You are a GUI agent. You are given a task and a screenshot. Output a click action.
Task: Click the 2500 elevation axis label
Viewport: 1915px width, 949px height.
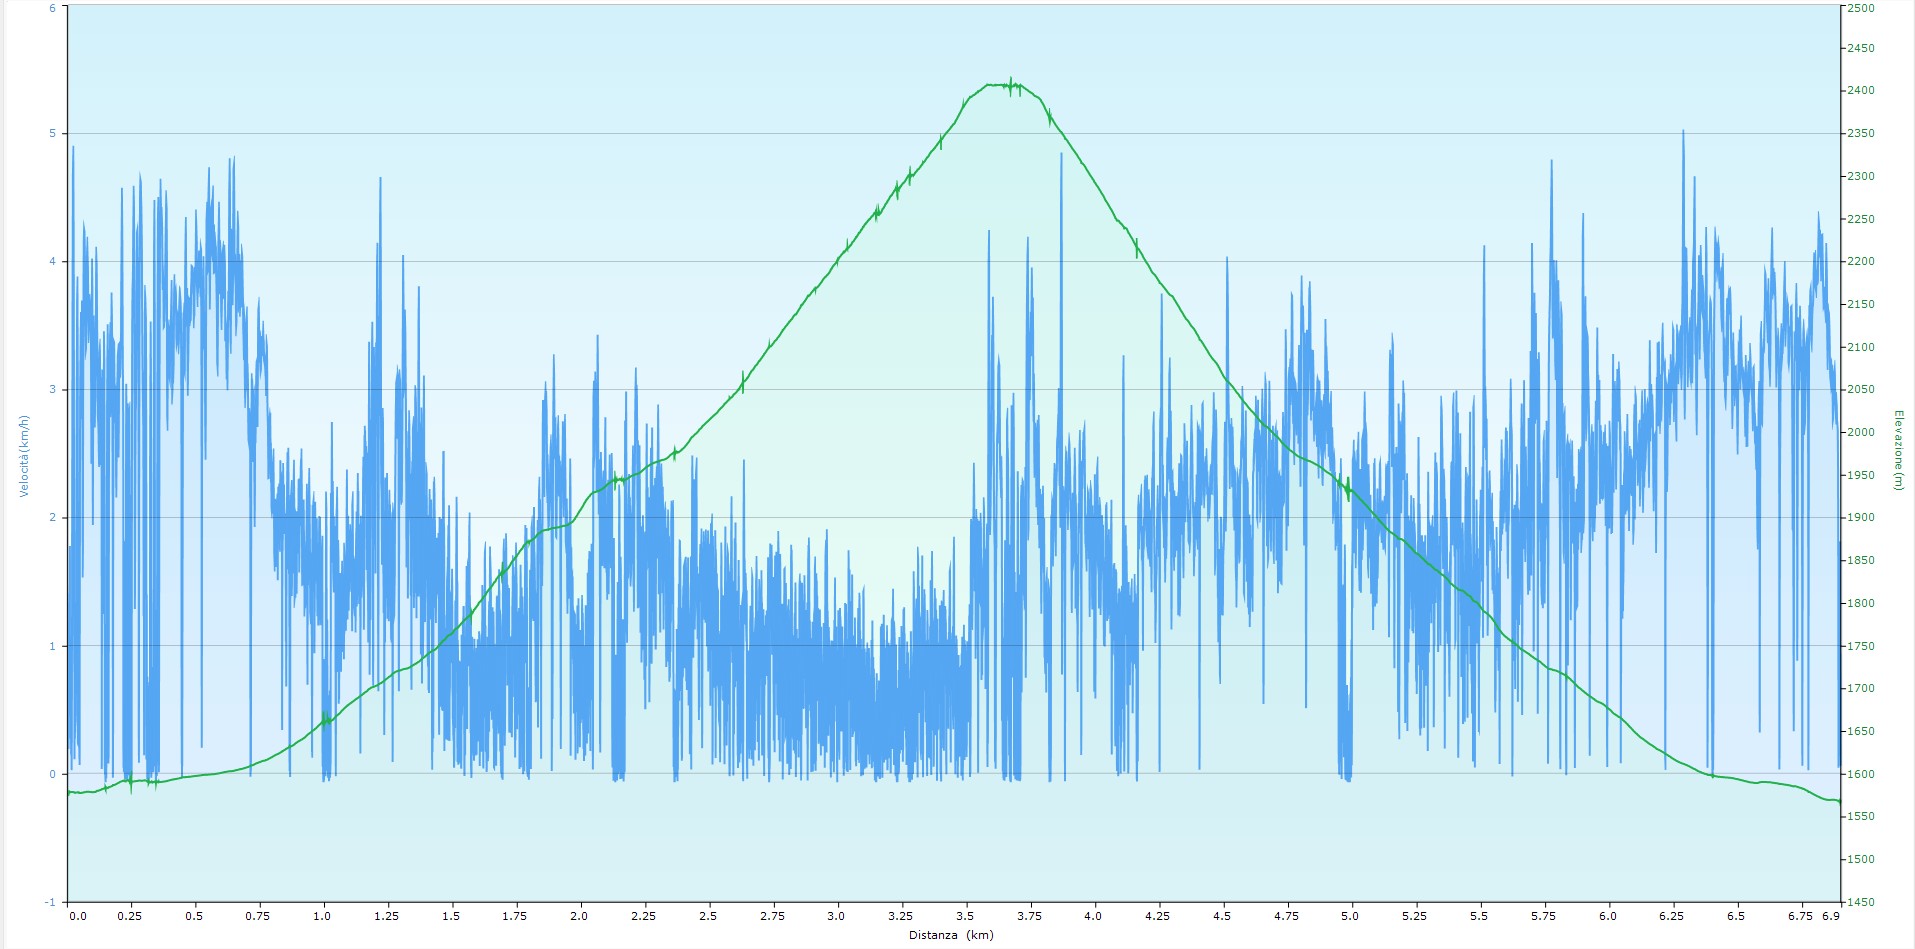coord(1861,8)
